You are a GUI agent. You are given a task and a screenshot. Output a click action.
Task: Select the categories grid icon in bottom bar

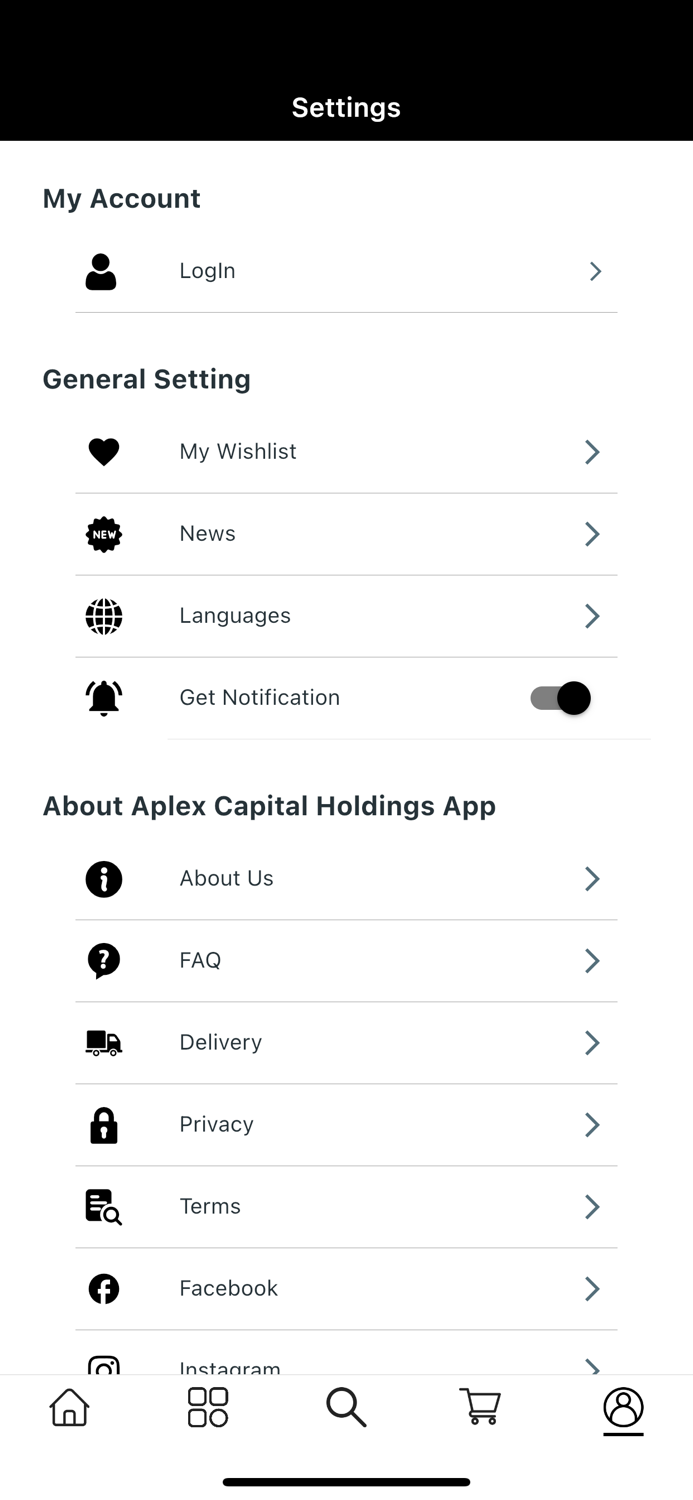click(x=207, y=1407)
